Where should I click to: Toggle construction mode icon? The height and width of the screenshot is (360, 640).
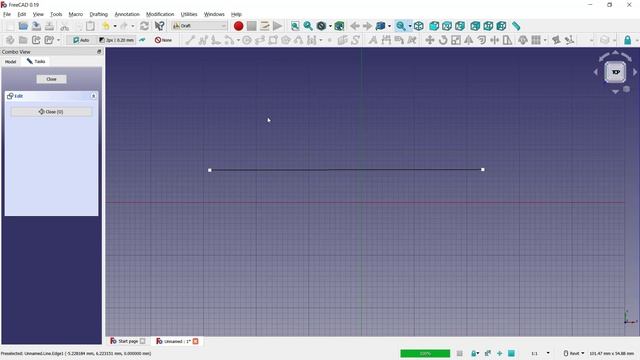(142, 40)
